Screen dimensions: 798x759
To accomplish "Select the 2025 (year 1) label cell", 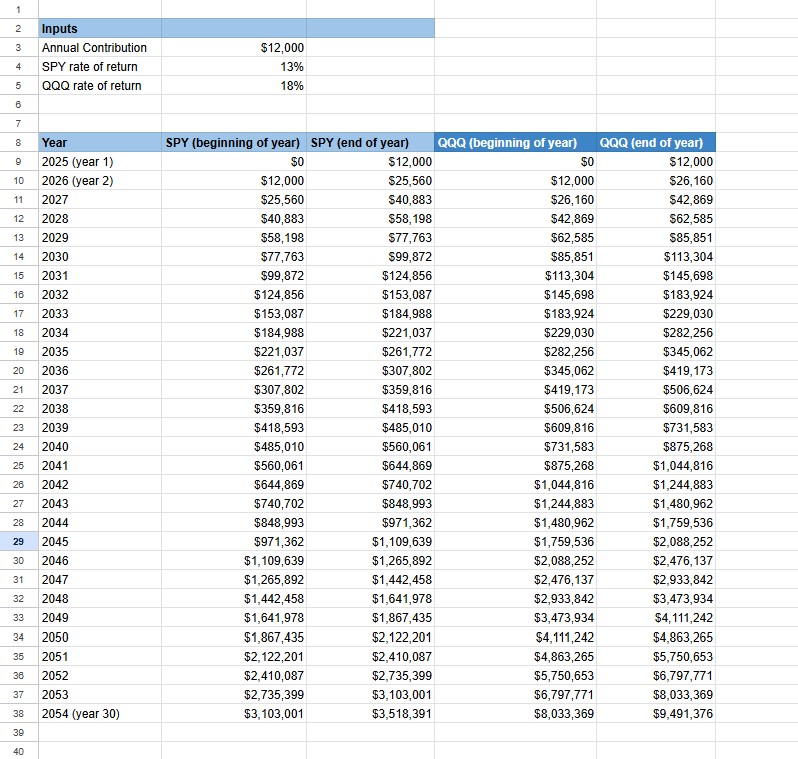I will pyautogui.click(x=98, y=162).
